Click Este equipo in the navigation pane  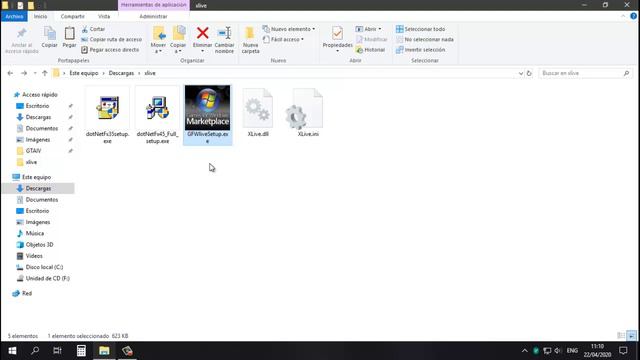pyautogui.click(x=36, y=177)
